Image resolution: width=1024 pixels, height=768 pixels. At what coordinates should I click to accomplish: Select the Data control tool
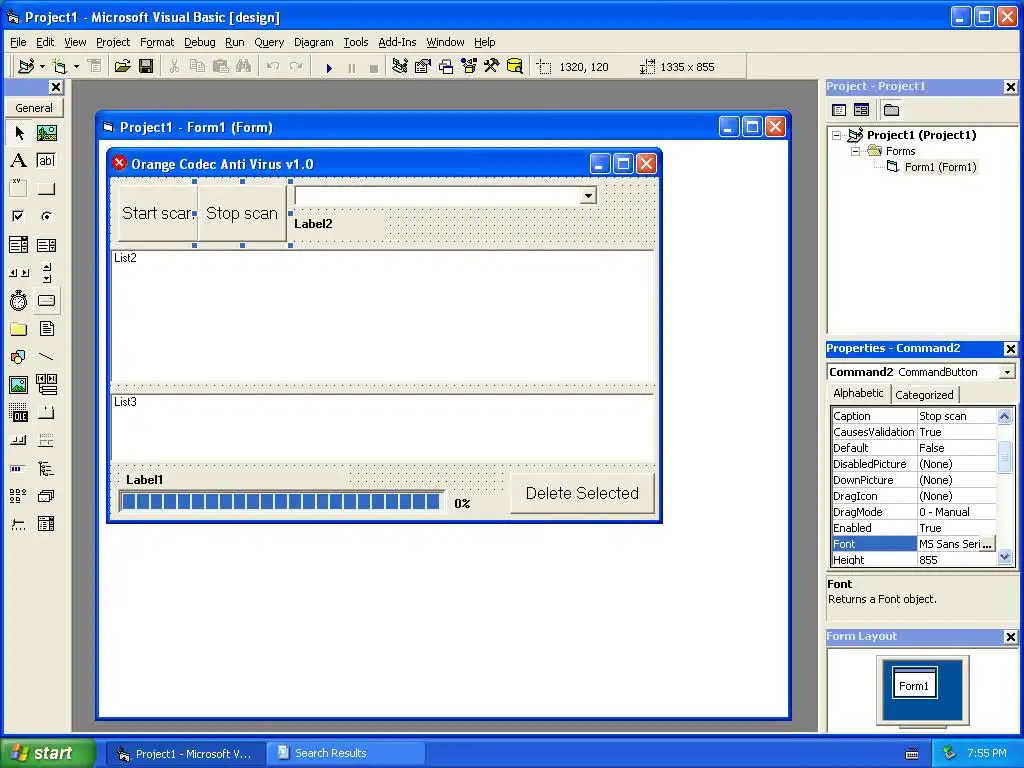pos(46,385)
